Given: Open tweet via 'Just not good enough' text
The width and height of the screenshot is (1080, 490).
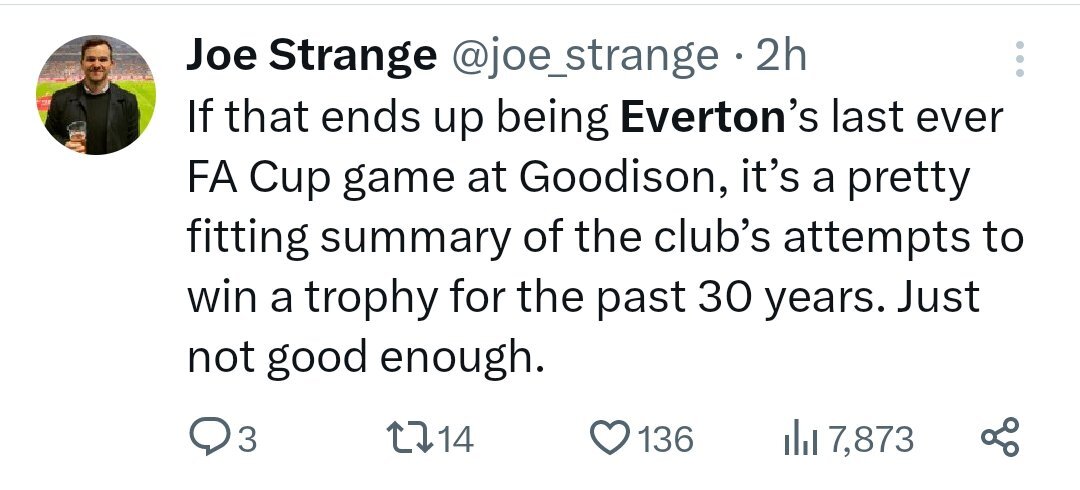Looking at the screenshot, I should 583,328.
